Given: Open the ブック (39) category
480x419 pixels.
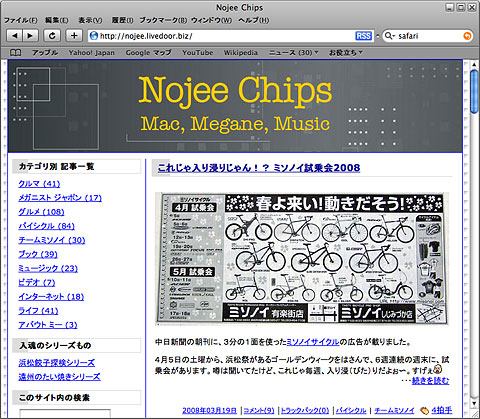Looking at the screenshot, I should [x=38, y=254].
